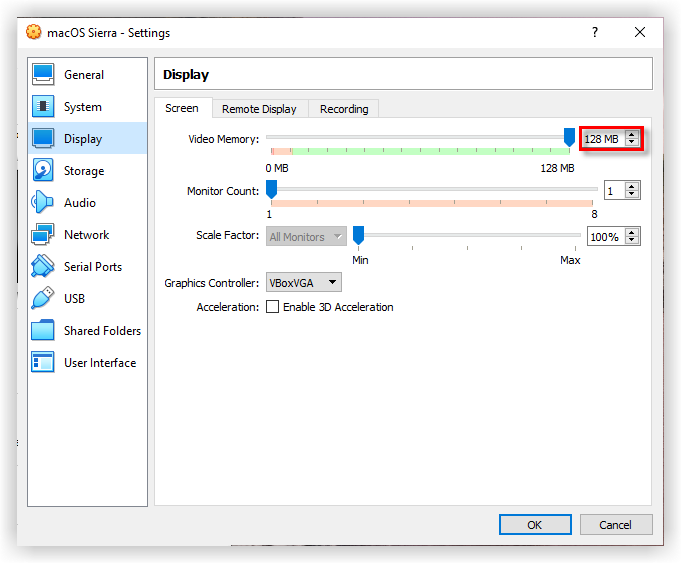Click the Scale Factor slider handle
Screen dimensions: 682x564
point(358,235)
